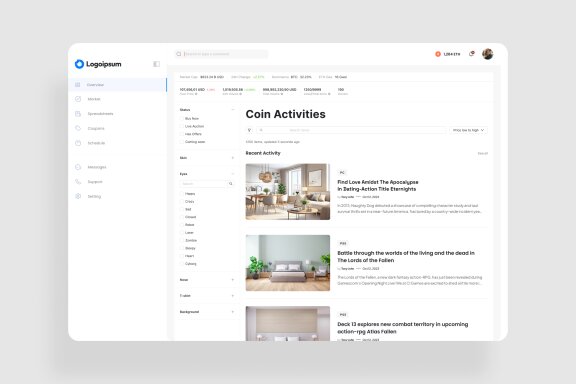Open the Deck 13 Atlas Fallen article title
The height and width of the screenshot is (384, 576).
[403, 328]
